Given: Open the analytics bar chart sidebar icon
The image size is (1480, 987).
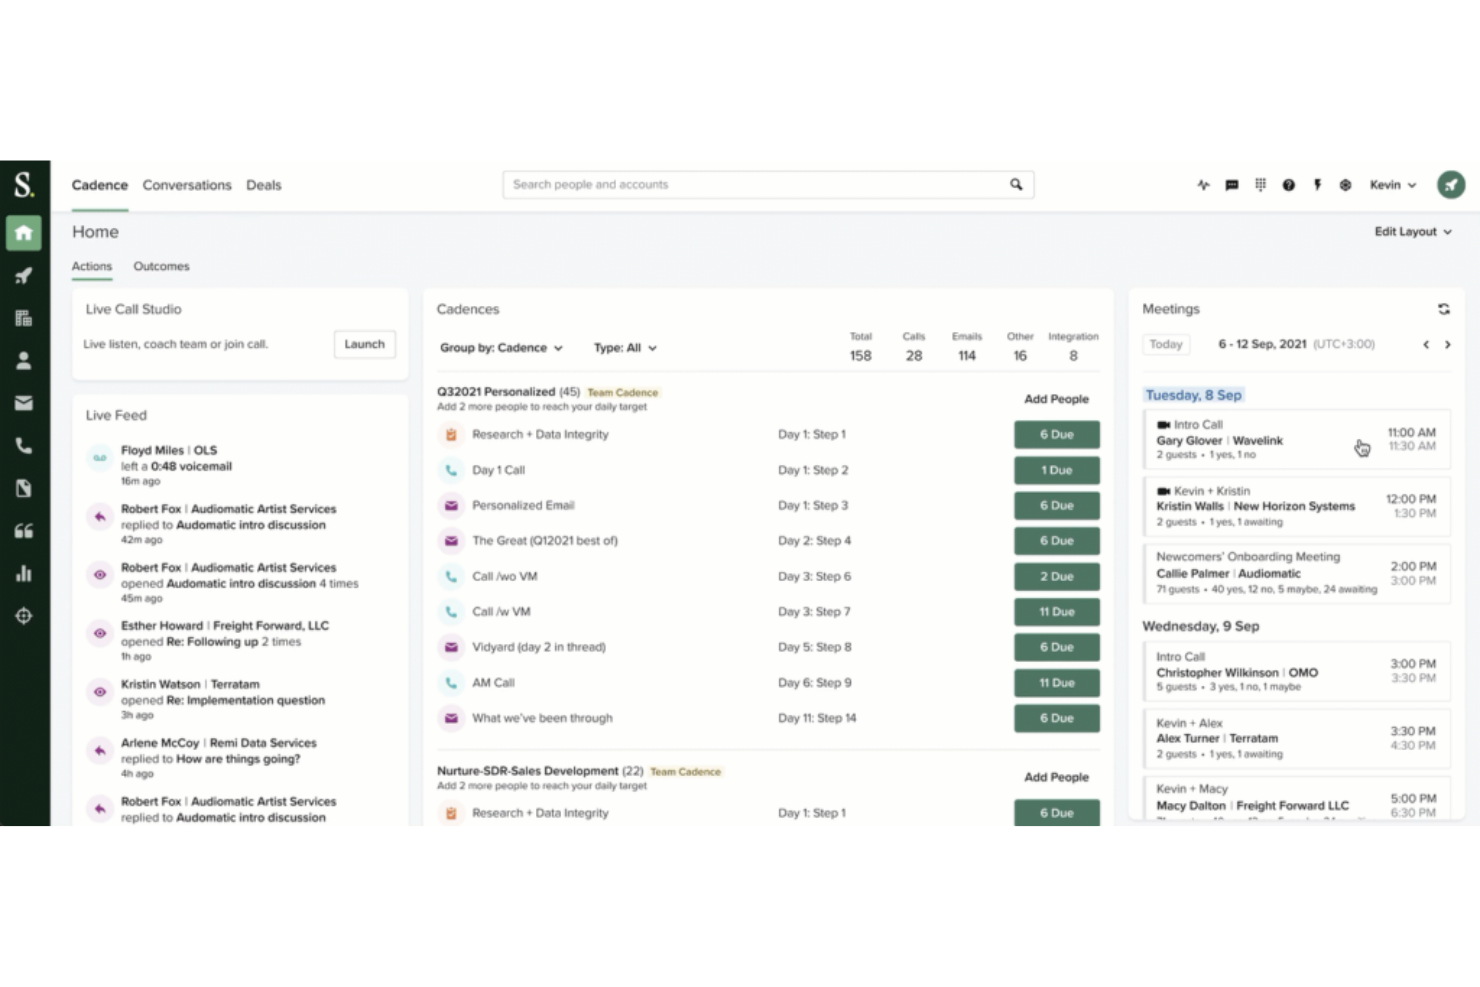Looking at the screenshot, I should [x=24, y=573].
